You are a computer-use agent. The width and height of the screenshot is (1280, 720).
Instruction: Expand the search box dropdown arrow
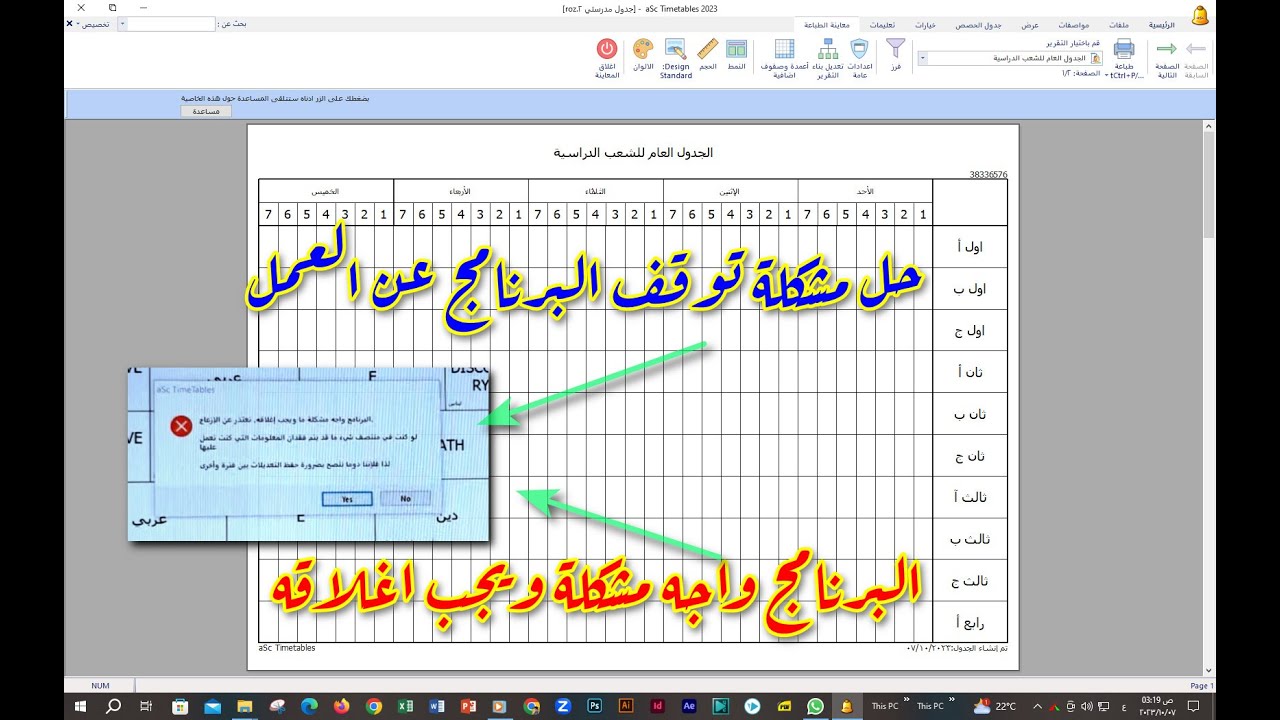click(x=122, y=23)
